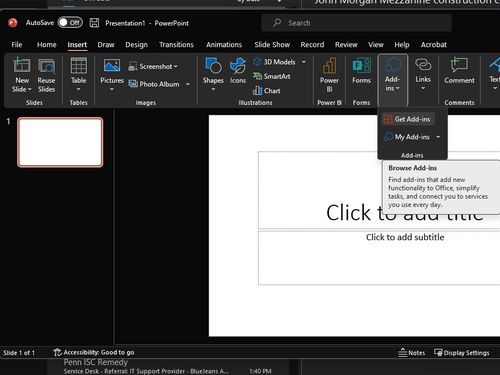Toggle the Notes pane
The image size is (500, 375).
(412, 353)
